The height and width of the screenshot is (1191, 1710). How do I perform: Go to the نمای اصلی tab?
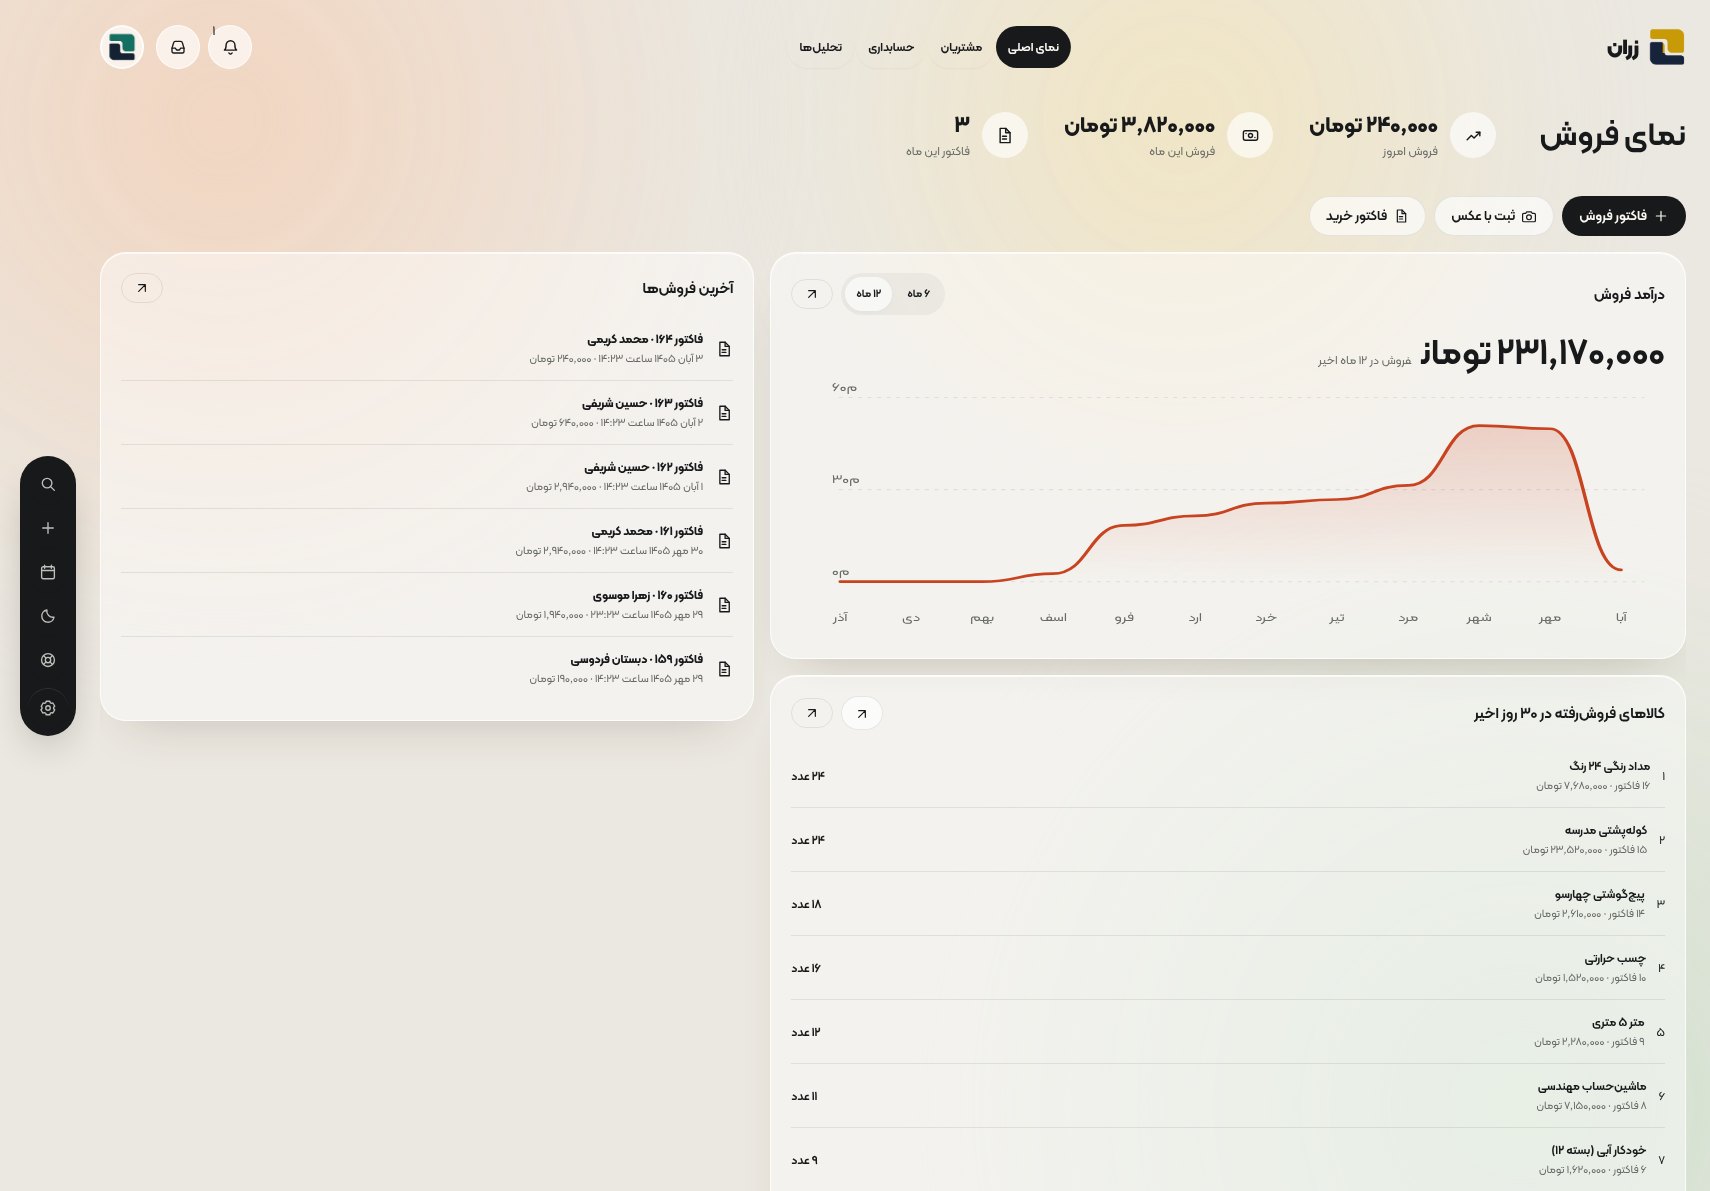point(1033,47)
